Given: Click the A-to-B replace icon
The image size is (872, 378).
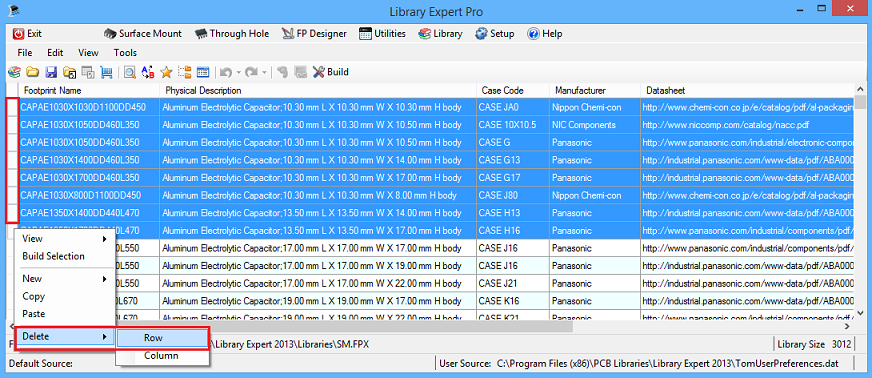Looking at the screenshot, I should (x=148, y=72).
